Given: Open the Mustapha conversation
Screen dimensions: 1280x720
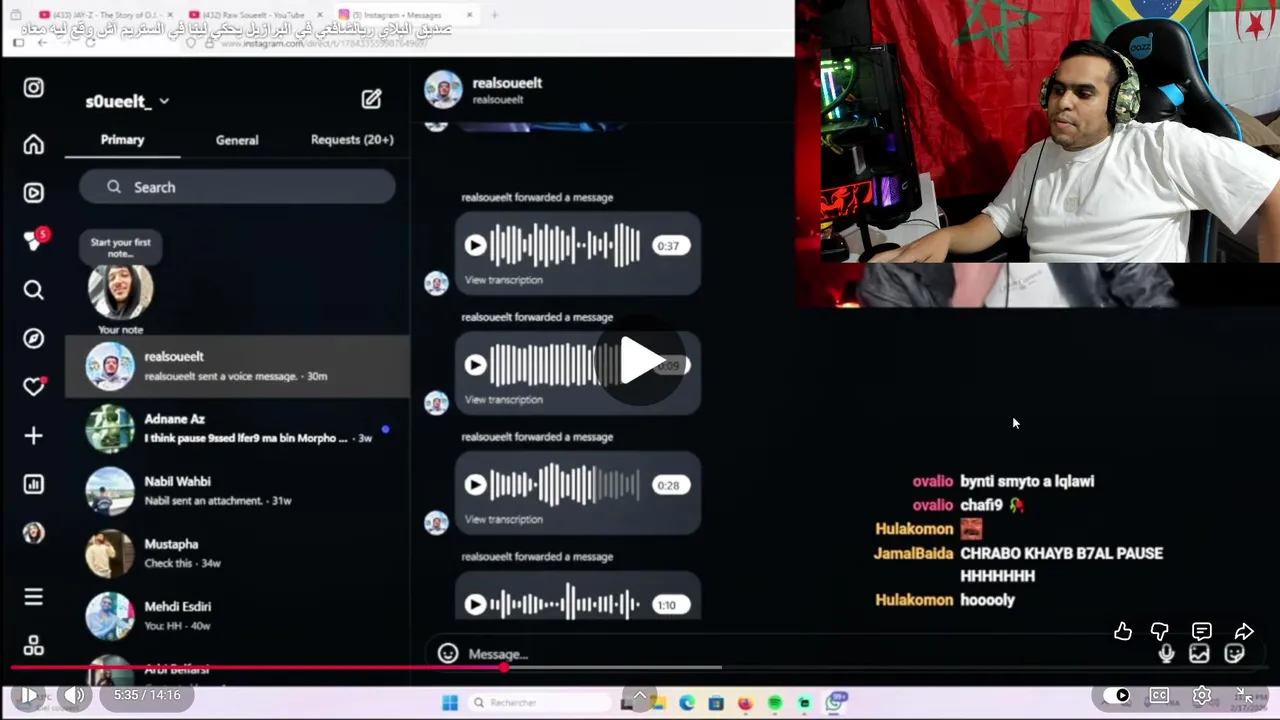Looking at the screenshot, I should click(x=237, y=553).
